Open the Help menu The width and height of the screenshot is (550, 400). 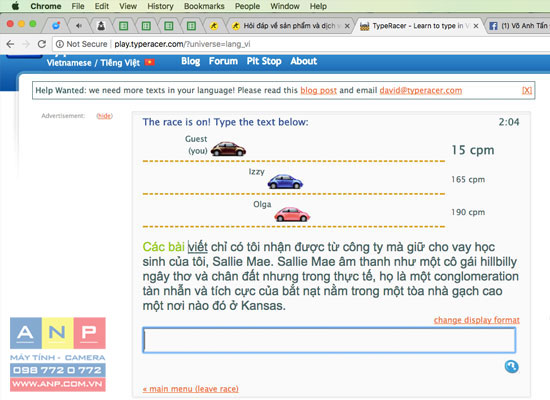tap(318, 6)
